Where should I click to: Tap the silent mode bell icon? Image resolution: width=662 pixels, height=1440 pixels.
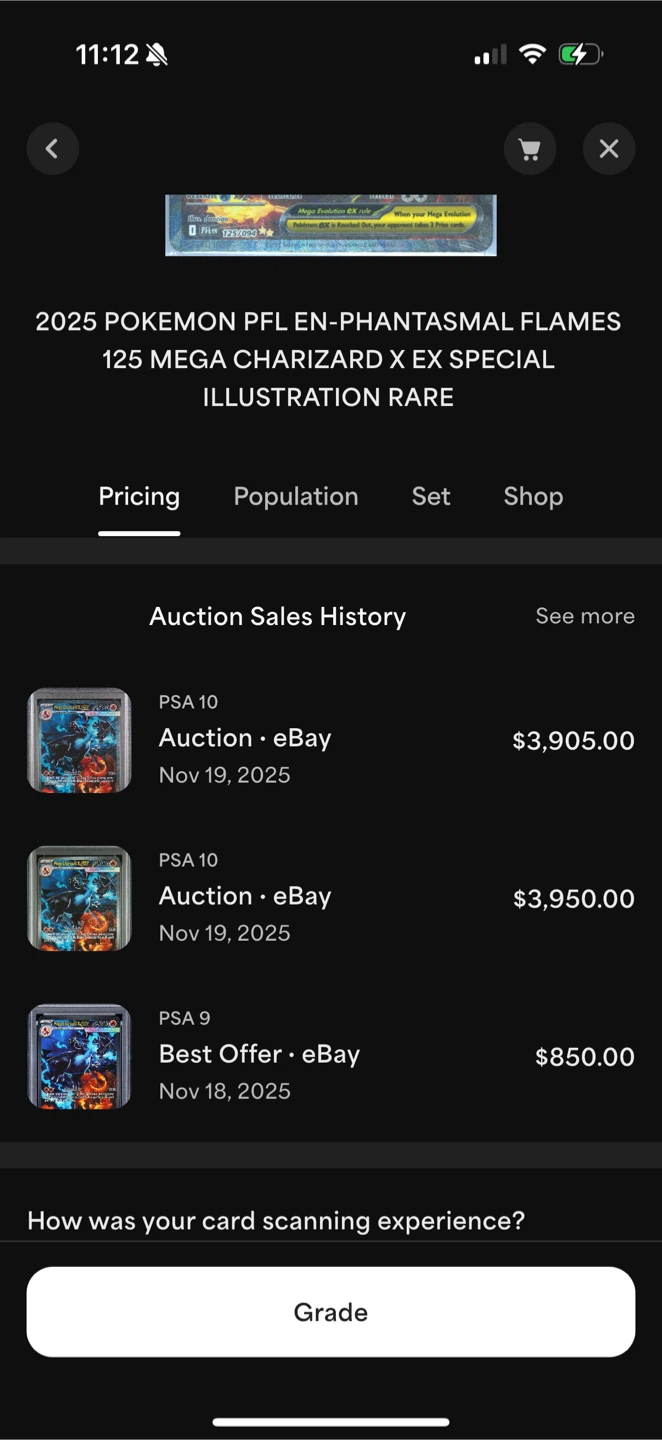[x=157, y=55]
